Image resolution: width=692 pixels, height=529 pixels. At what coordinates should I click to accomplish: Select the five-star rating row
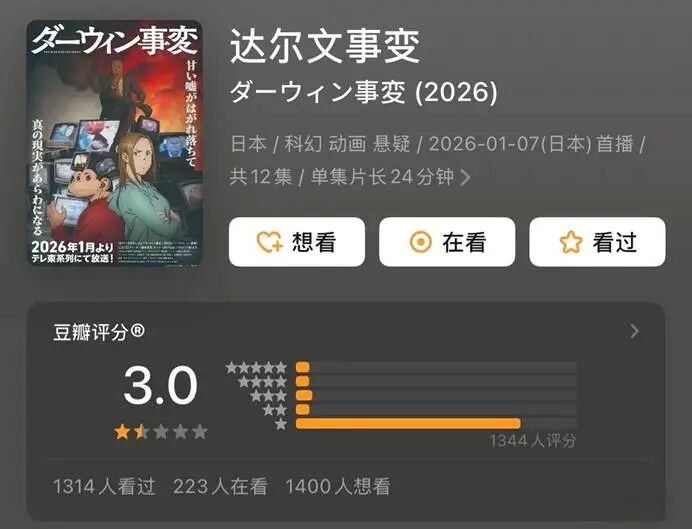click(x=401, y=368)
